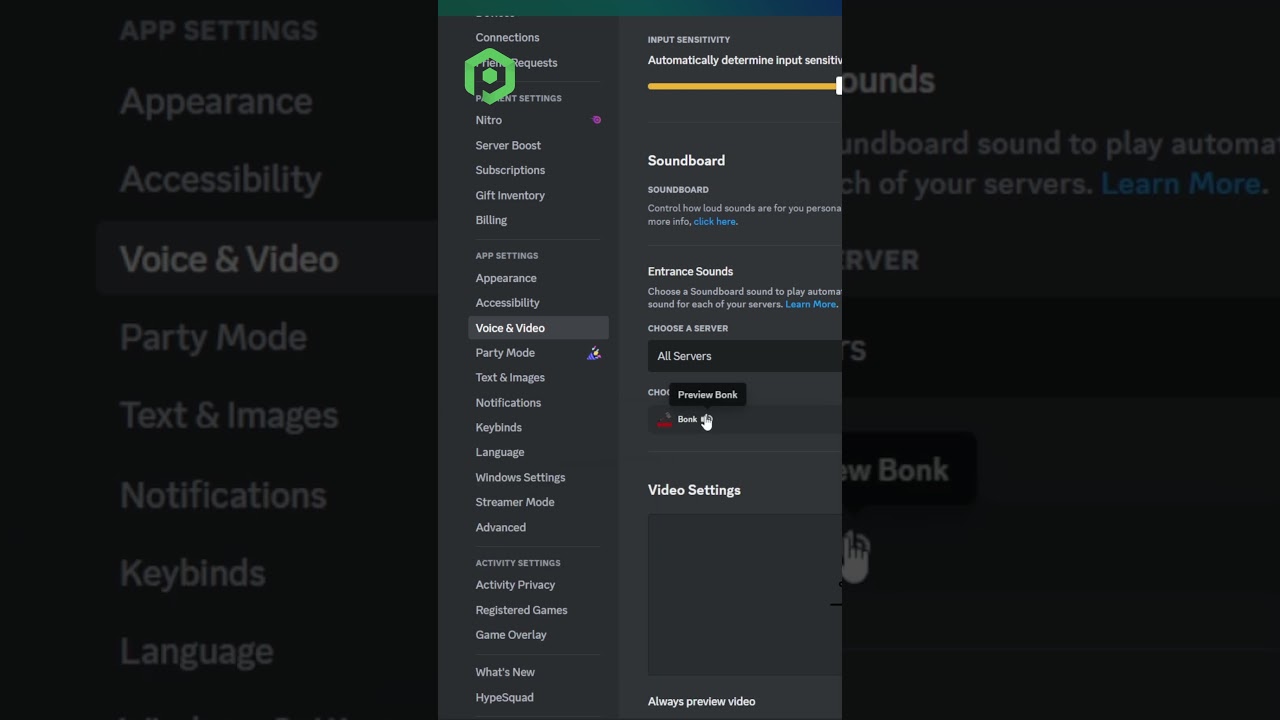The image size is (1280, 720).
Task: Preview the Bonk sound speaker icon
Action: click(705, 419)
